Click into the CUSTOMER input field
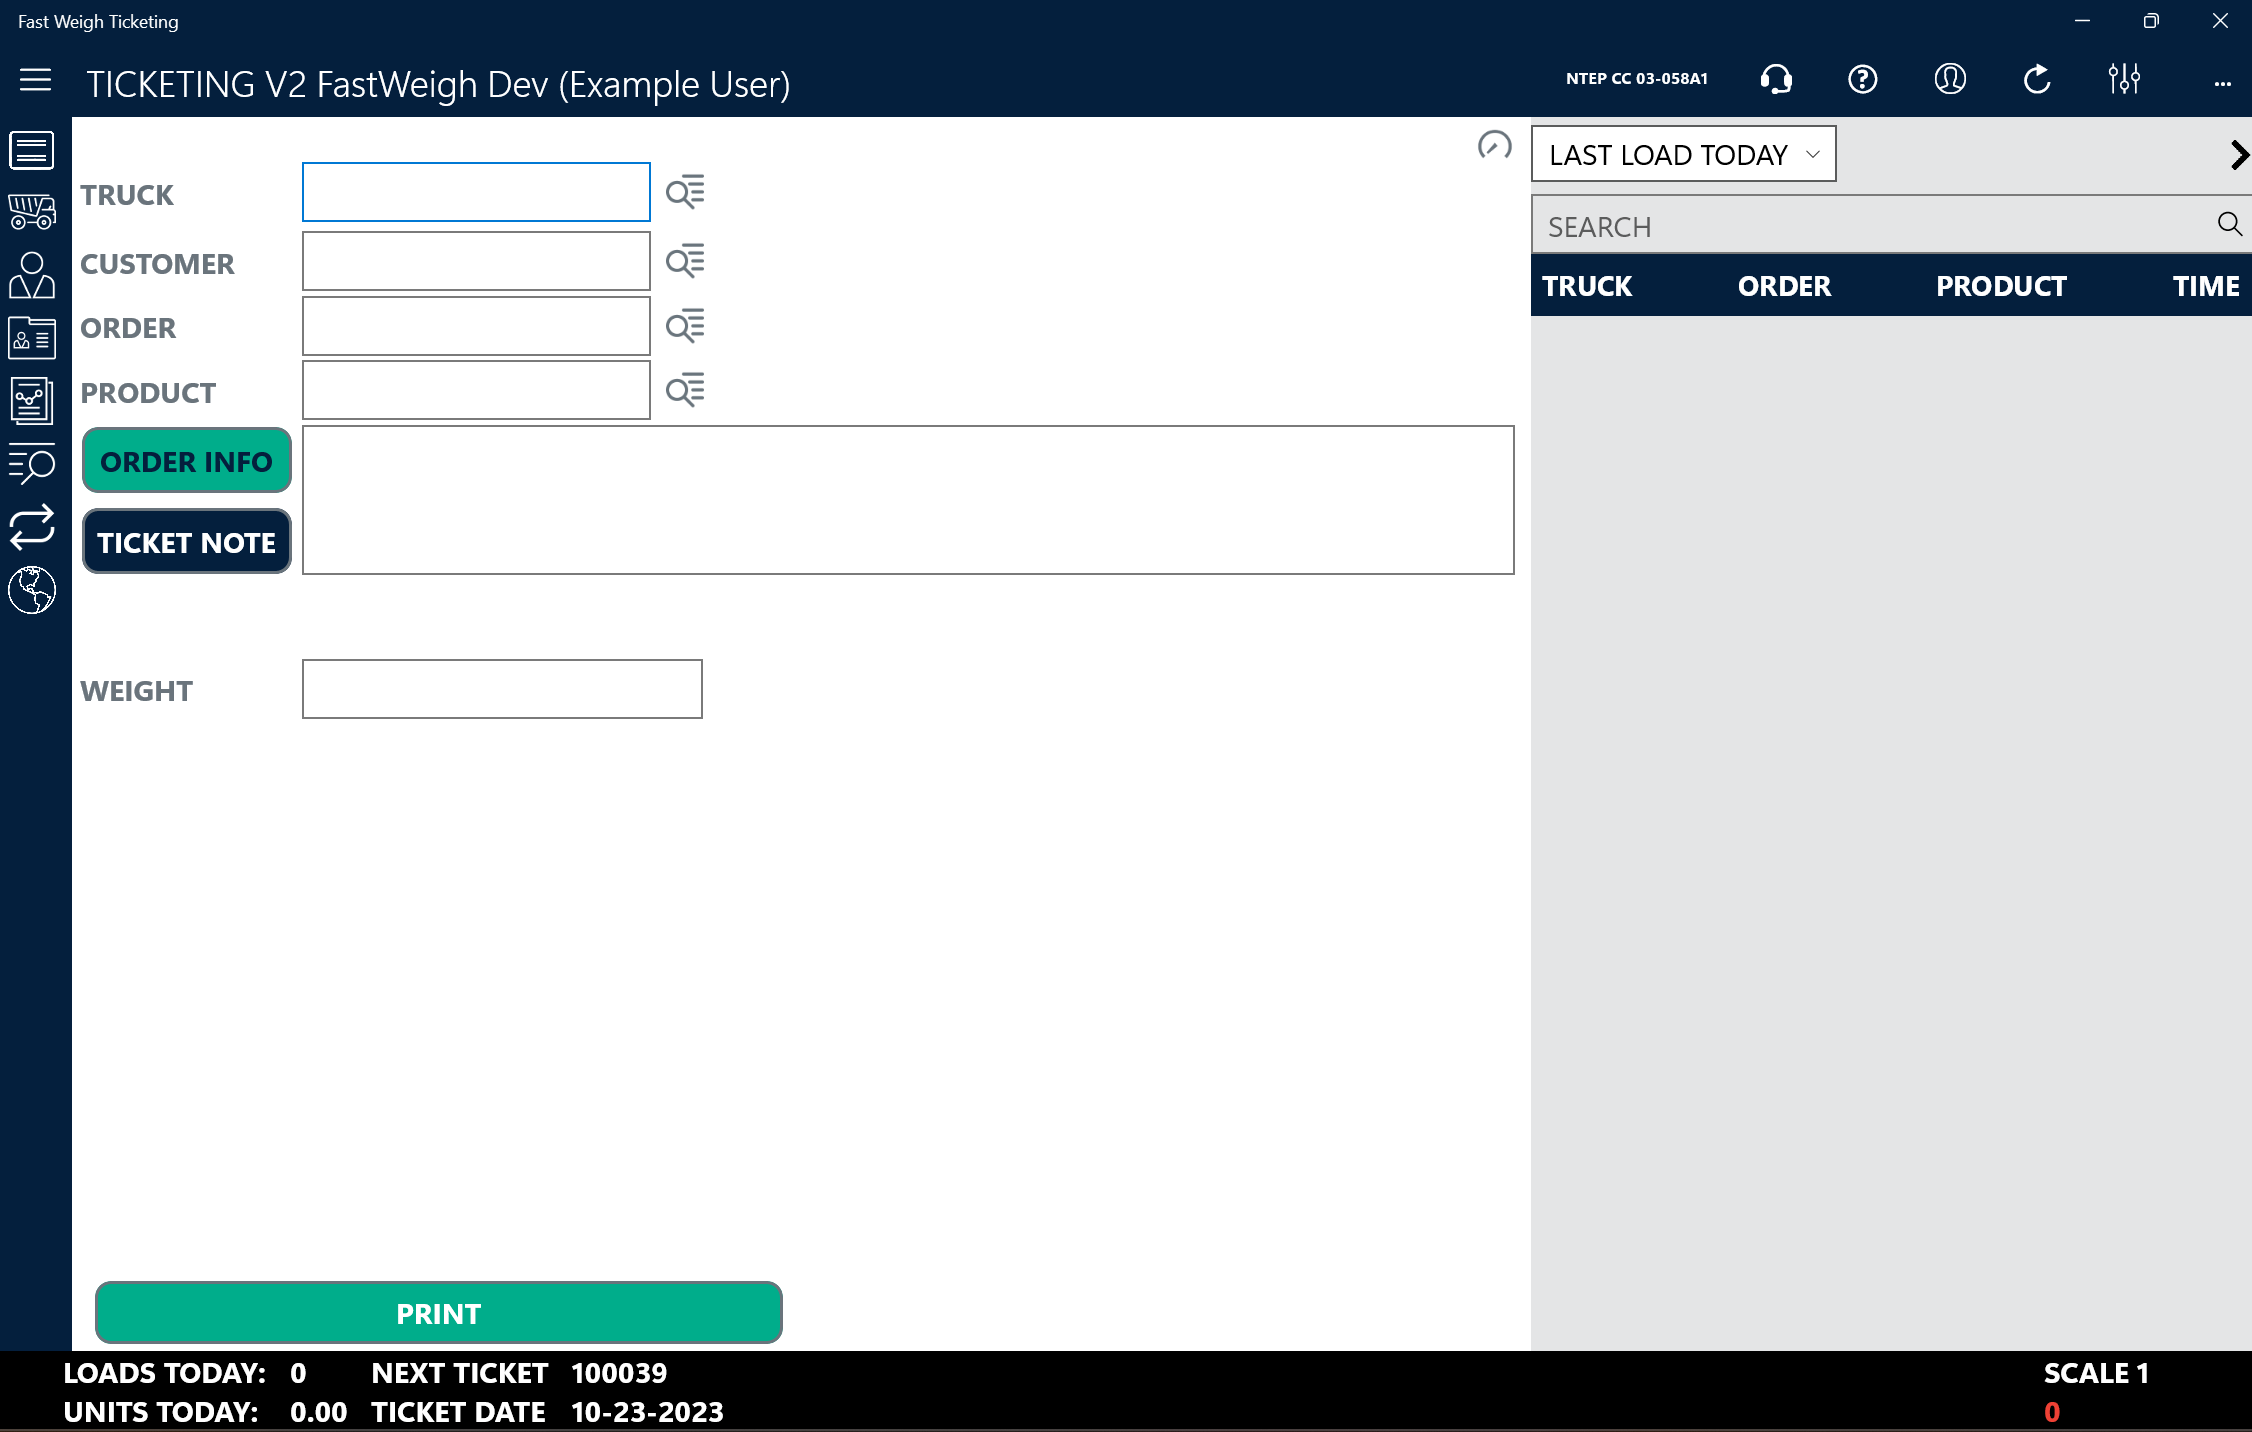2252x1432 pixels. [x=476, y=262]
